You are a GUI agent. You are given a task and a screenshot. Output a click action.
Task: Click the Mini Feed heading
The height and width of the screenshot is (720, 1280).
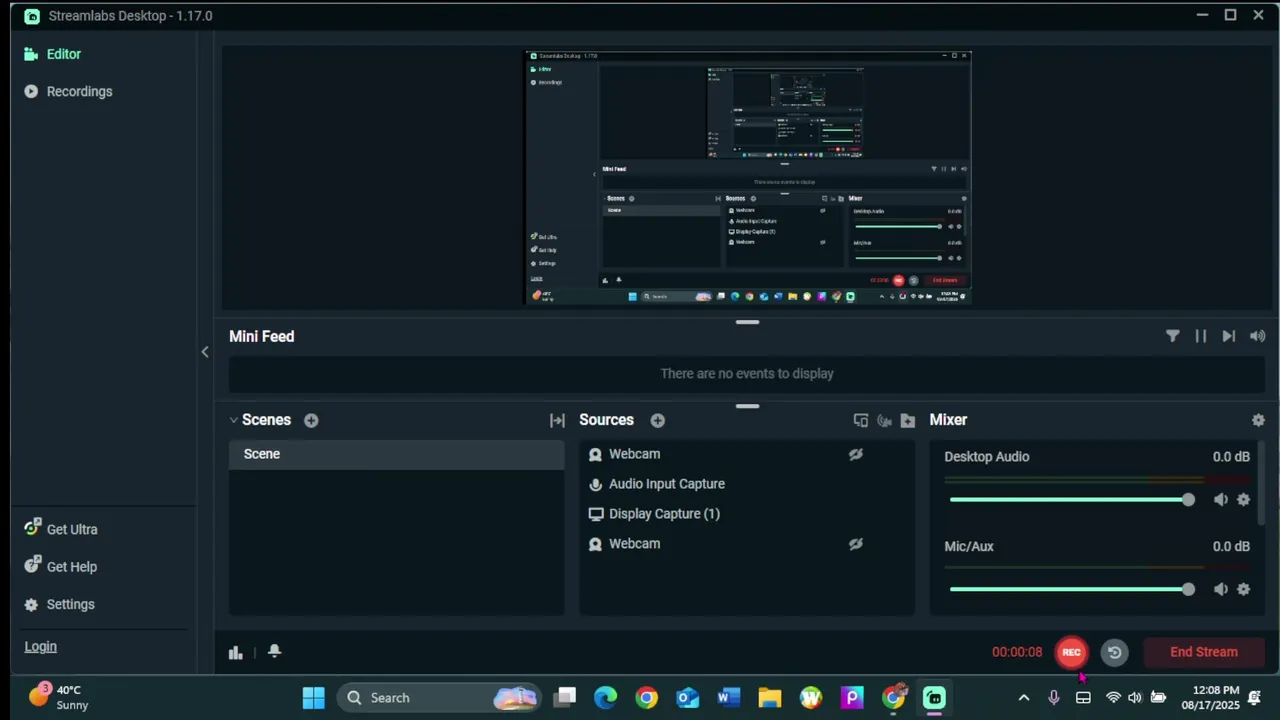point(262,336)
